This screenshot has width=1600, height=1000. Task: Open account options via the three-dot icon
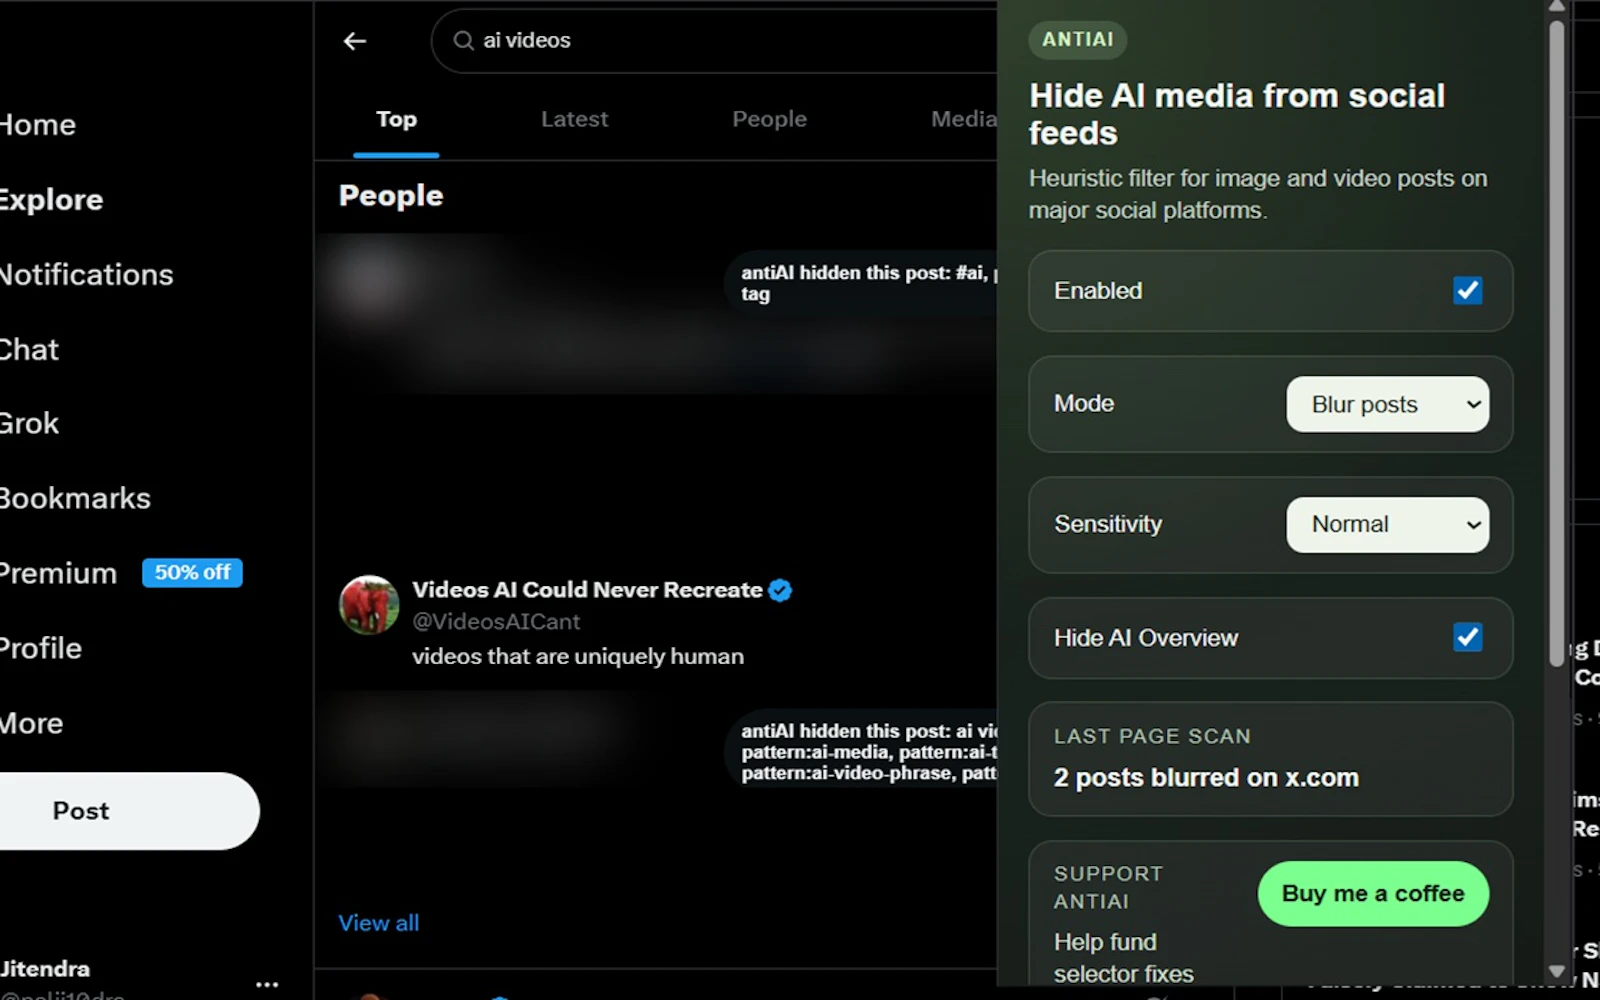266,984
